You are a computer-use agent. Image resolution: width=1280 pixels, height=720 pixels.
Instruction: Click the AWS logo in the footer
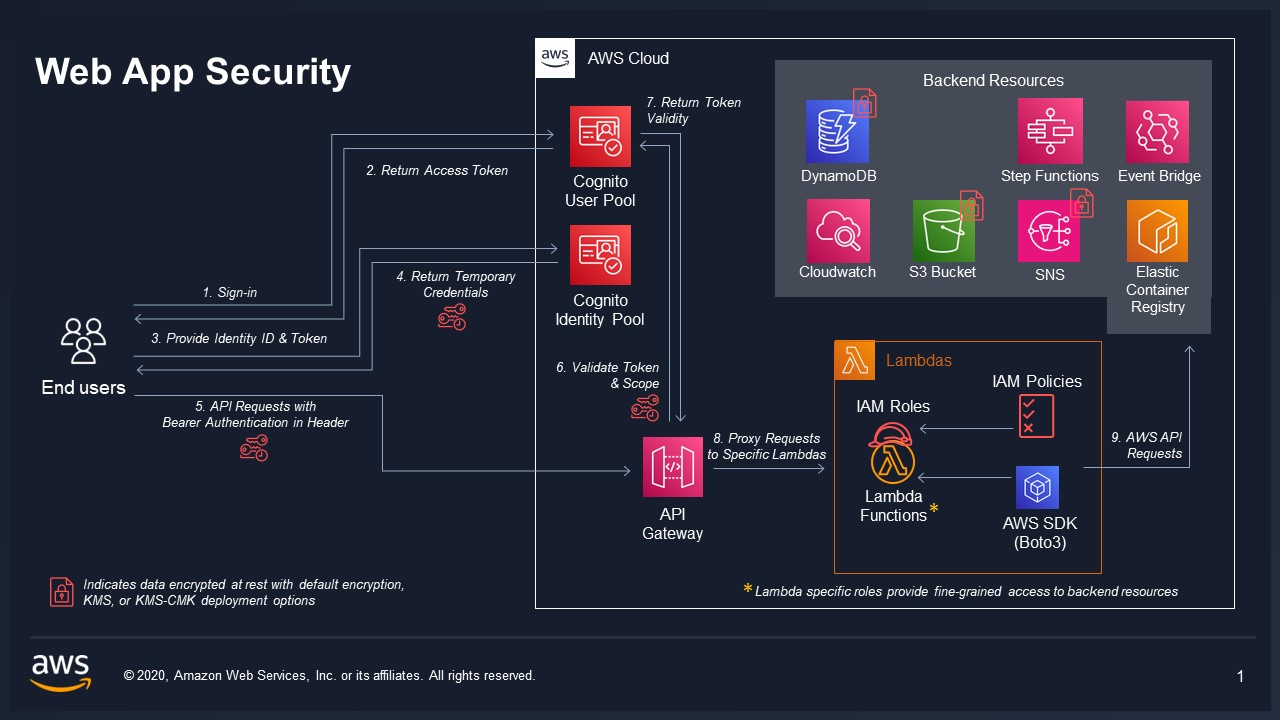click(60, 673)
